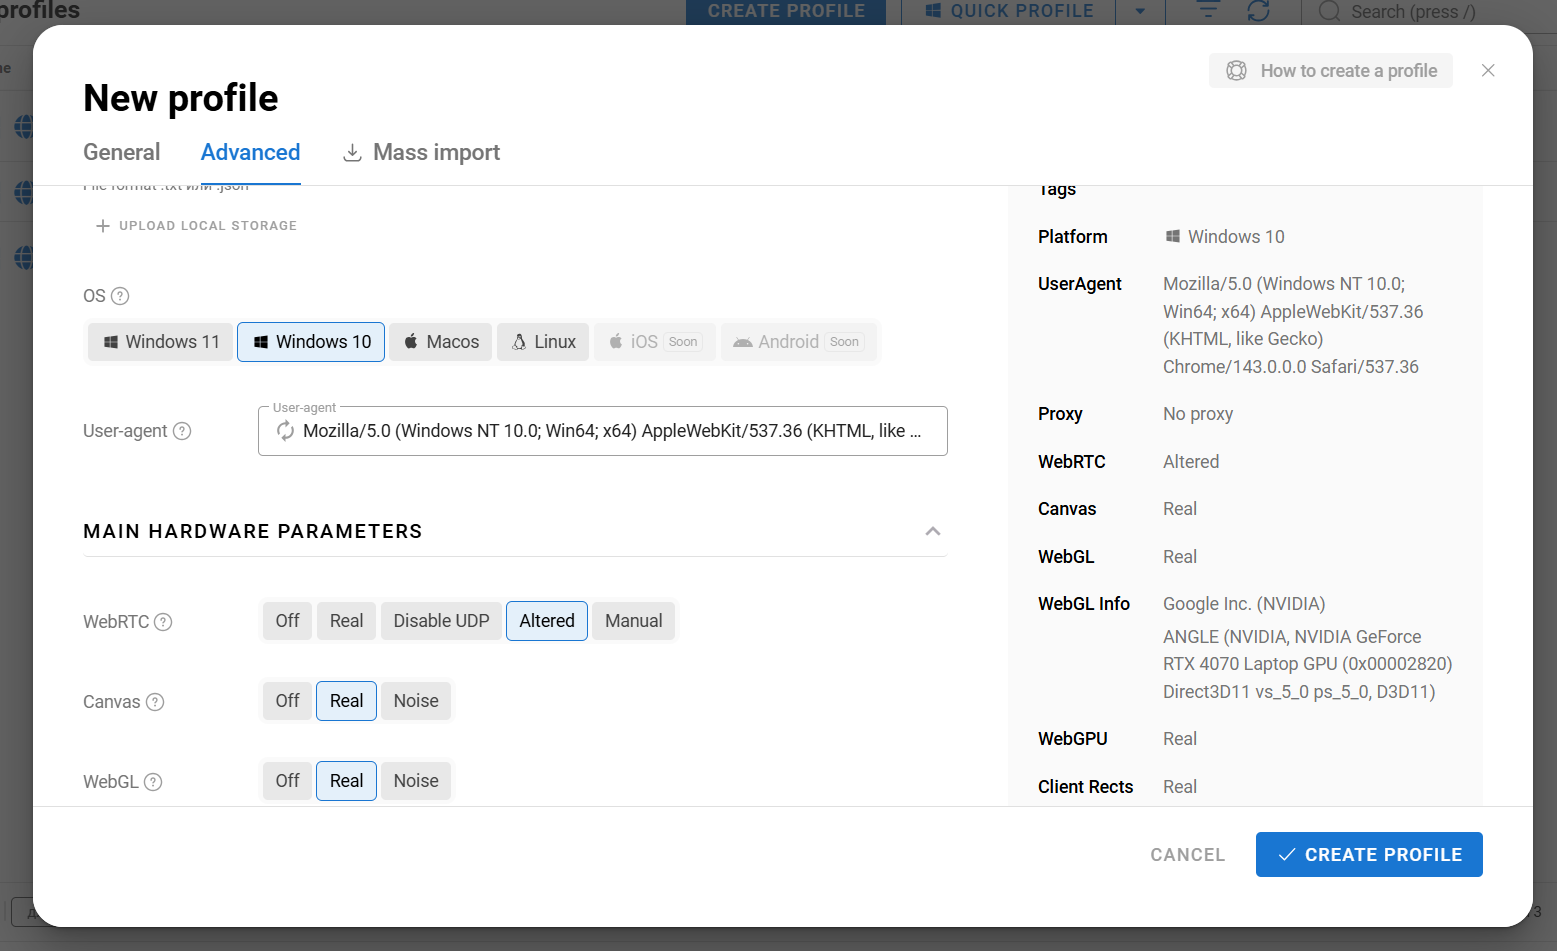Image resolution: width=1557 pixels, height=951 pixels.
Task: Collapse Main Hardware Parameters section
Action: [933, 531]
